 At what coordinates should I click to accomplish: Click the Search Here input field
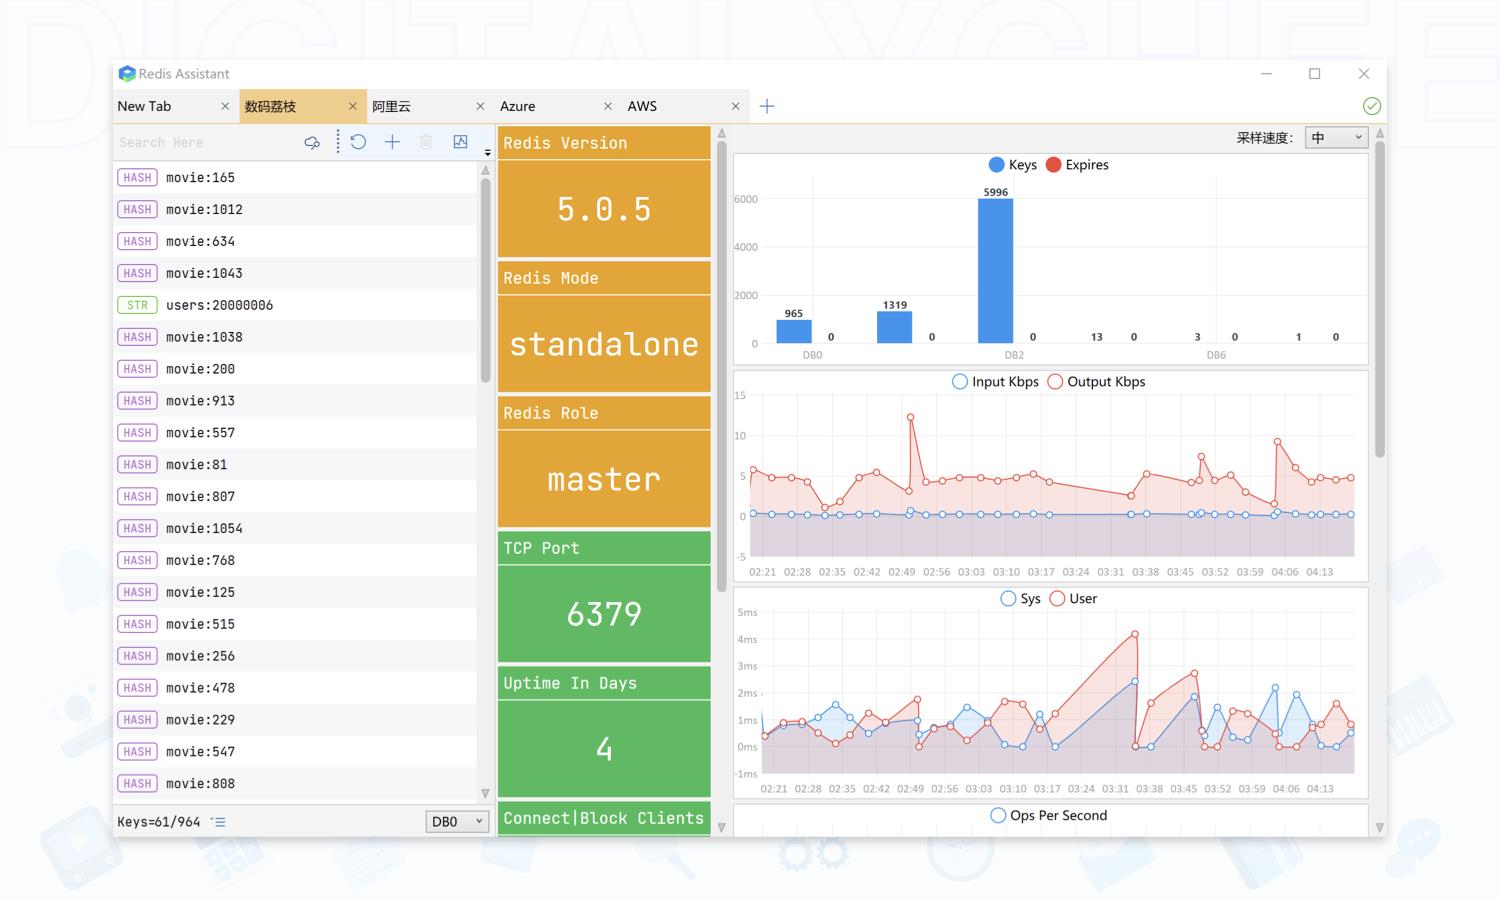click(x=205, y=143)
